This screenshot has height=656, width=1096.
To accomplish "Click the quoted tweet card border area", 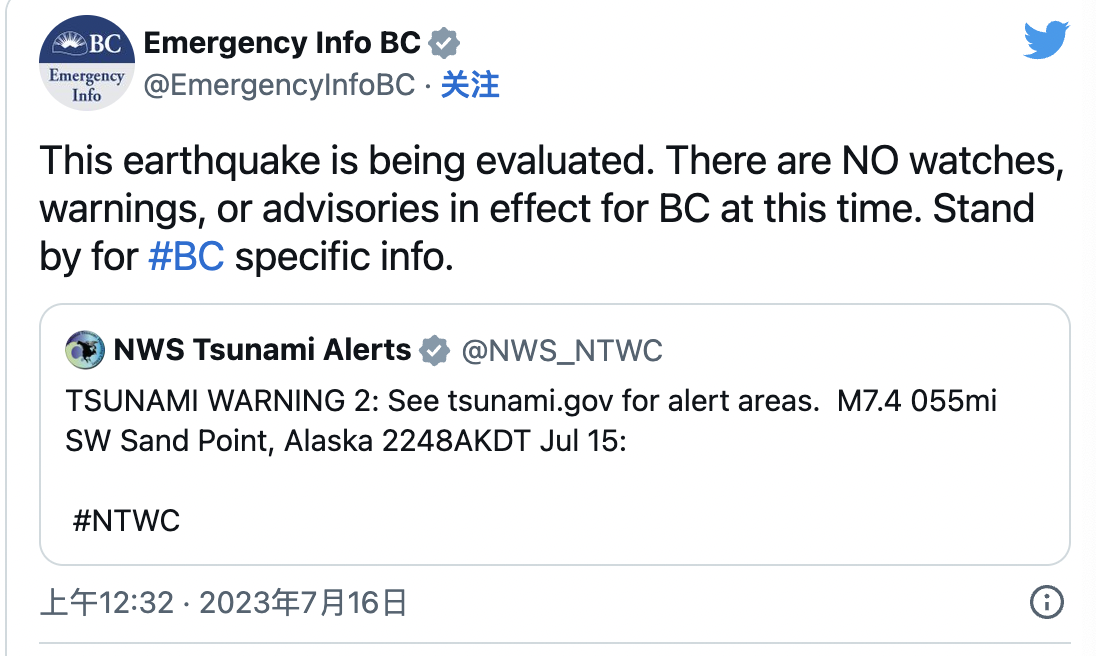I will coord(554,435).
